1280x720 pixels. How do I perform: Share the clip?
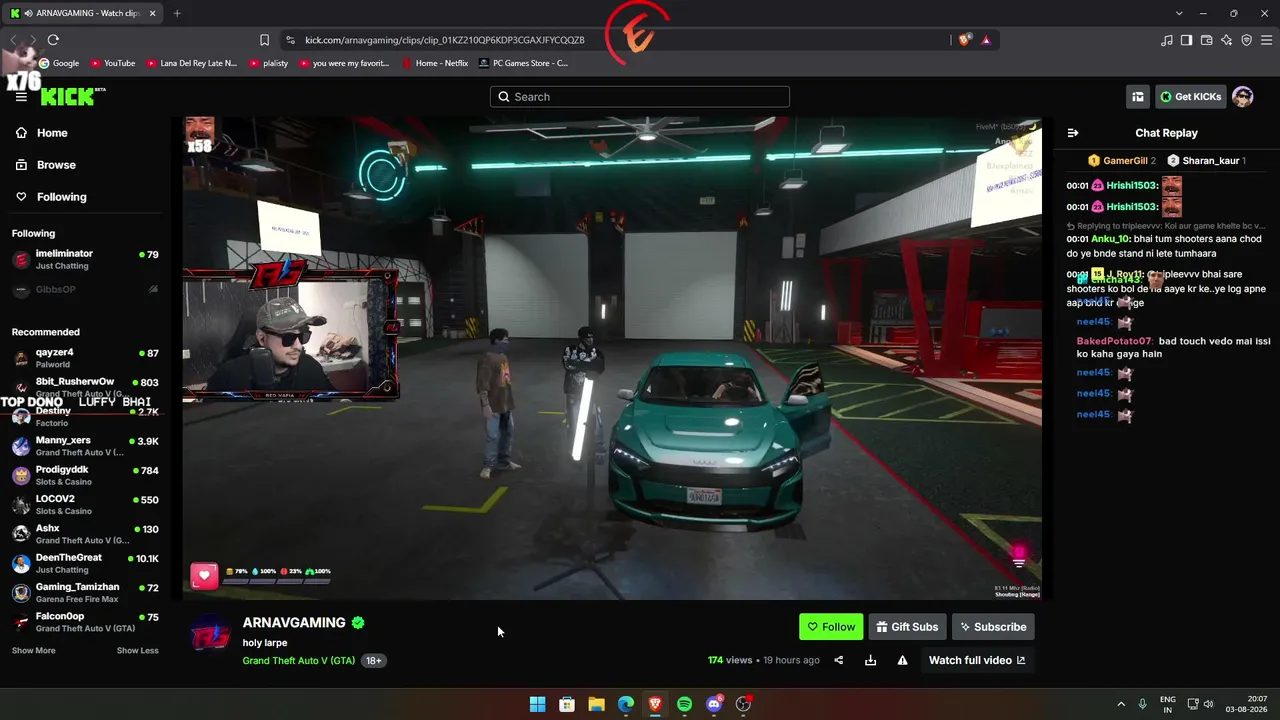pos(839,660)
